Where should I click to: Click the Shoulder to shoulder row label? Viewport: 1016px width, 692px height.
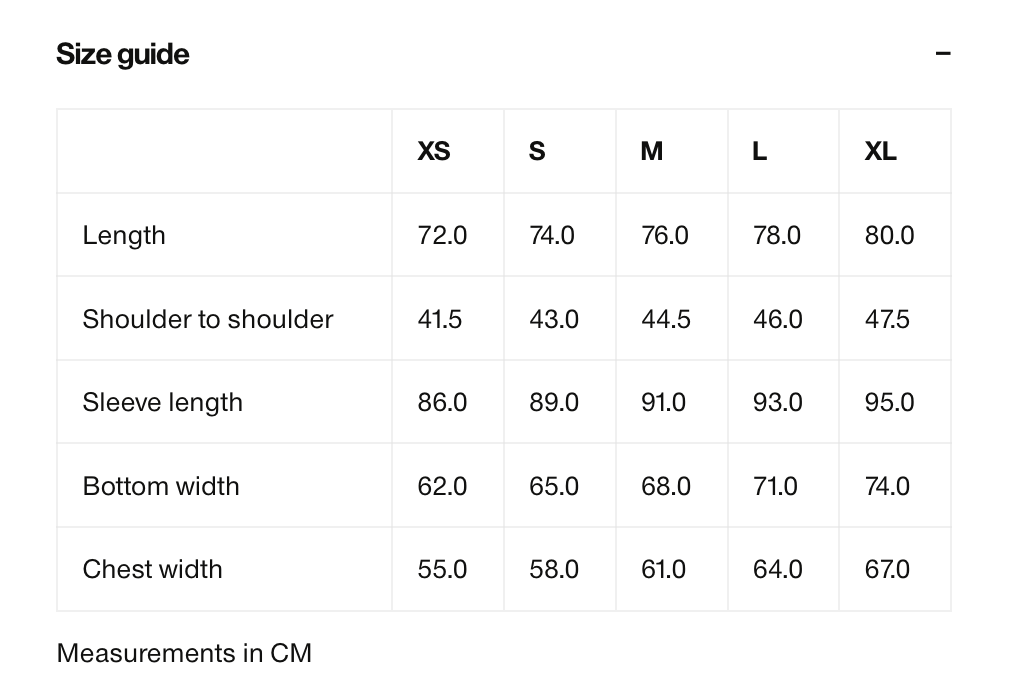[x=208, y=319]
